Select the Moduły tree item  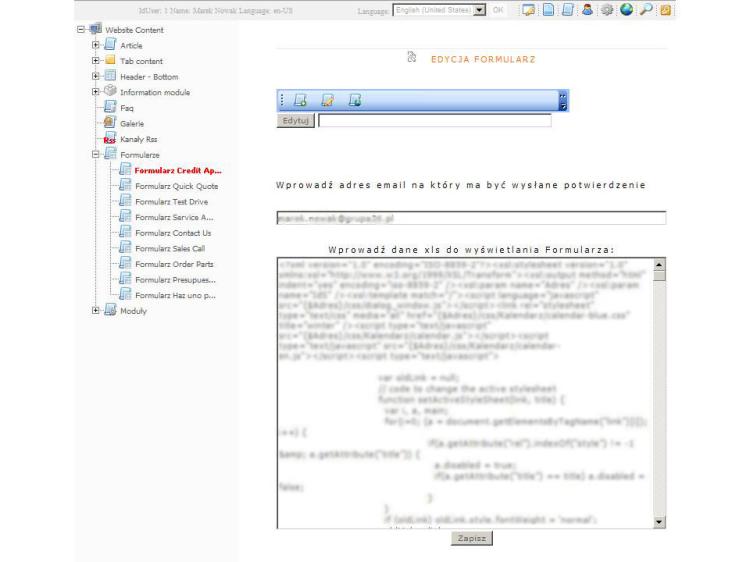[133, 311]
